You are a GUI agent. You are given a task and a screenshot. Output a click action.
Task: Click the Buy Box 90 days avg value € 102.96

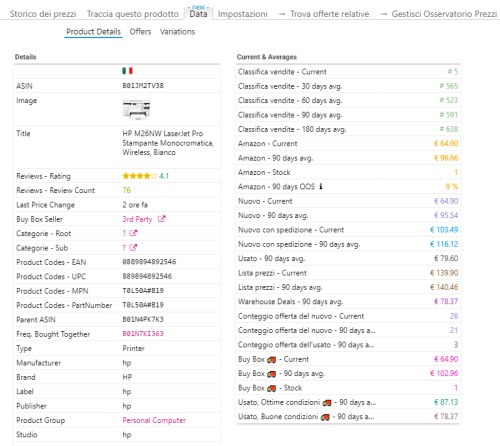pos(444,373)
